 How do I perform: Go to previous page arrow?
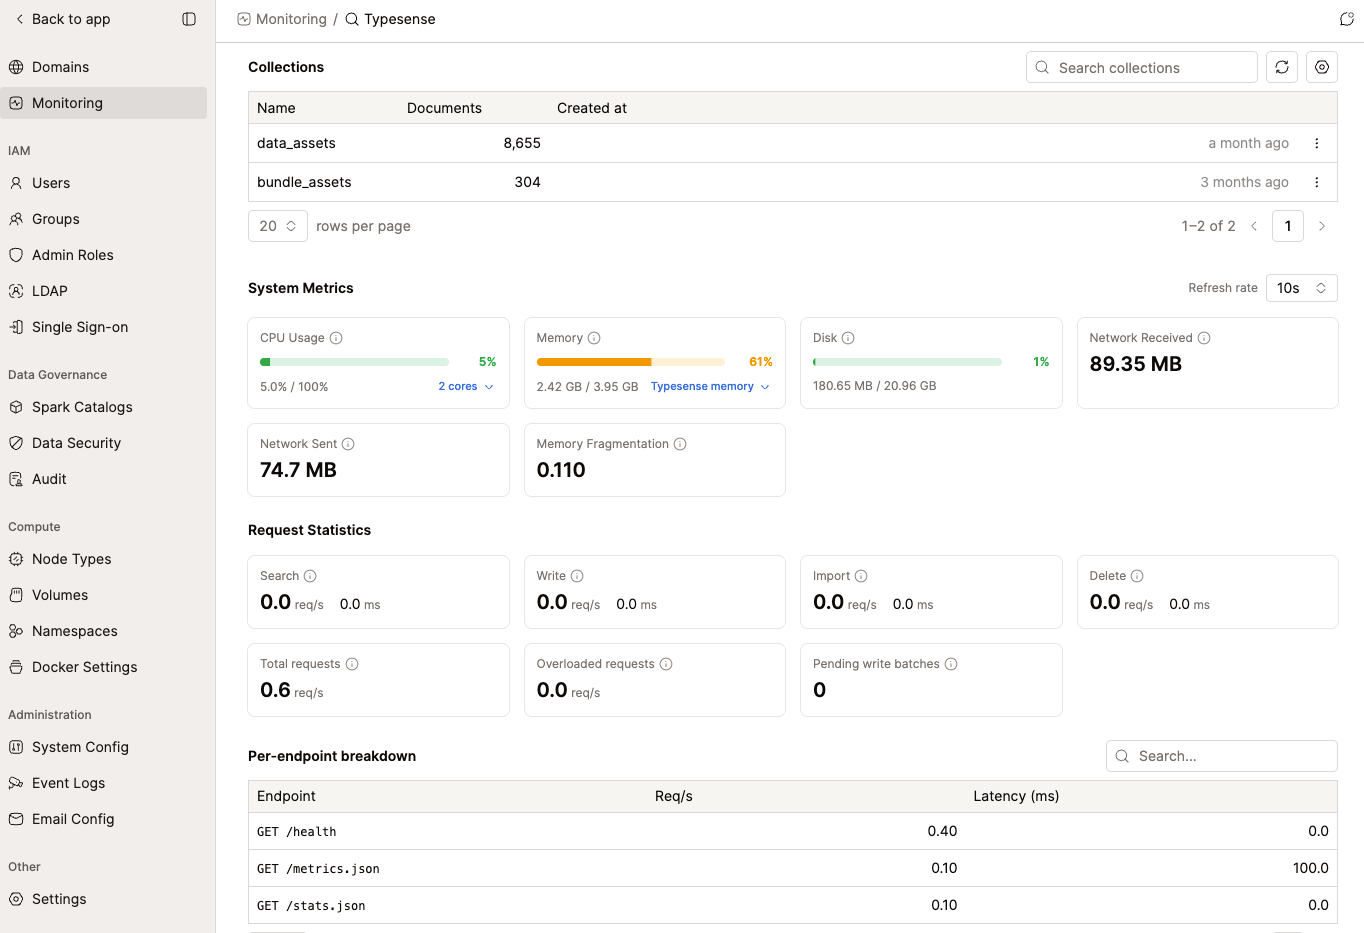pyautogui.click(x=1254, y=226)
